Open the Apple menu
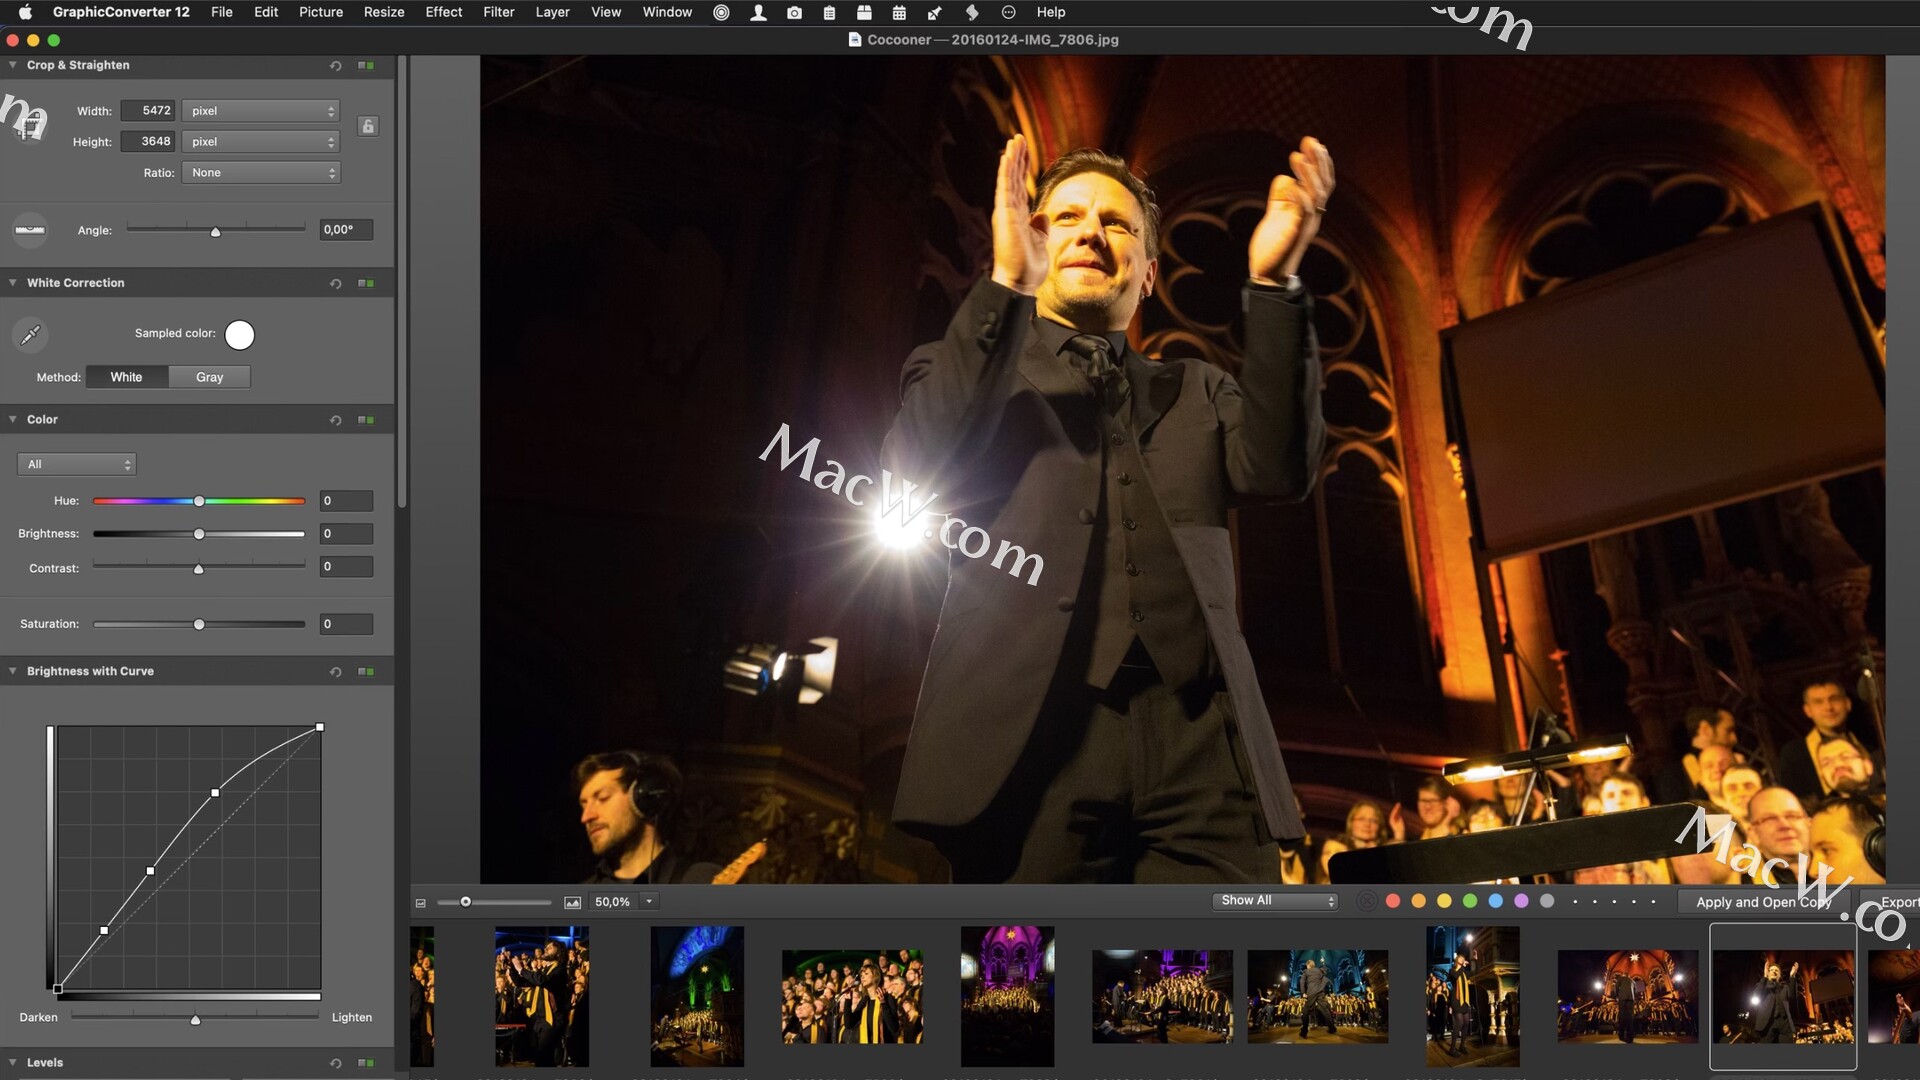The image size is (1920, 1080). click(x=25, y=12)
